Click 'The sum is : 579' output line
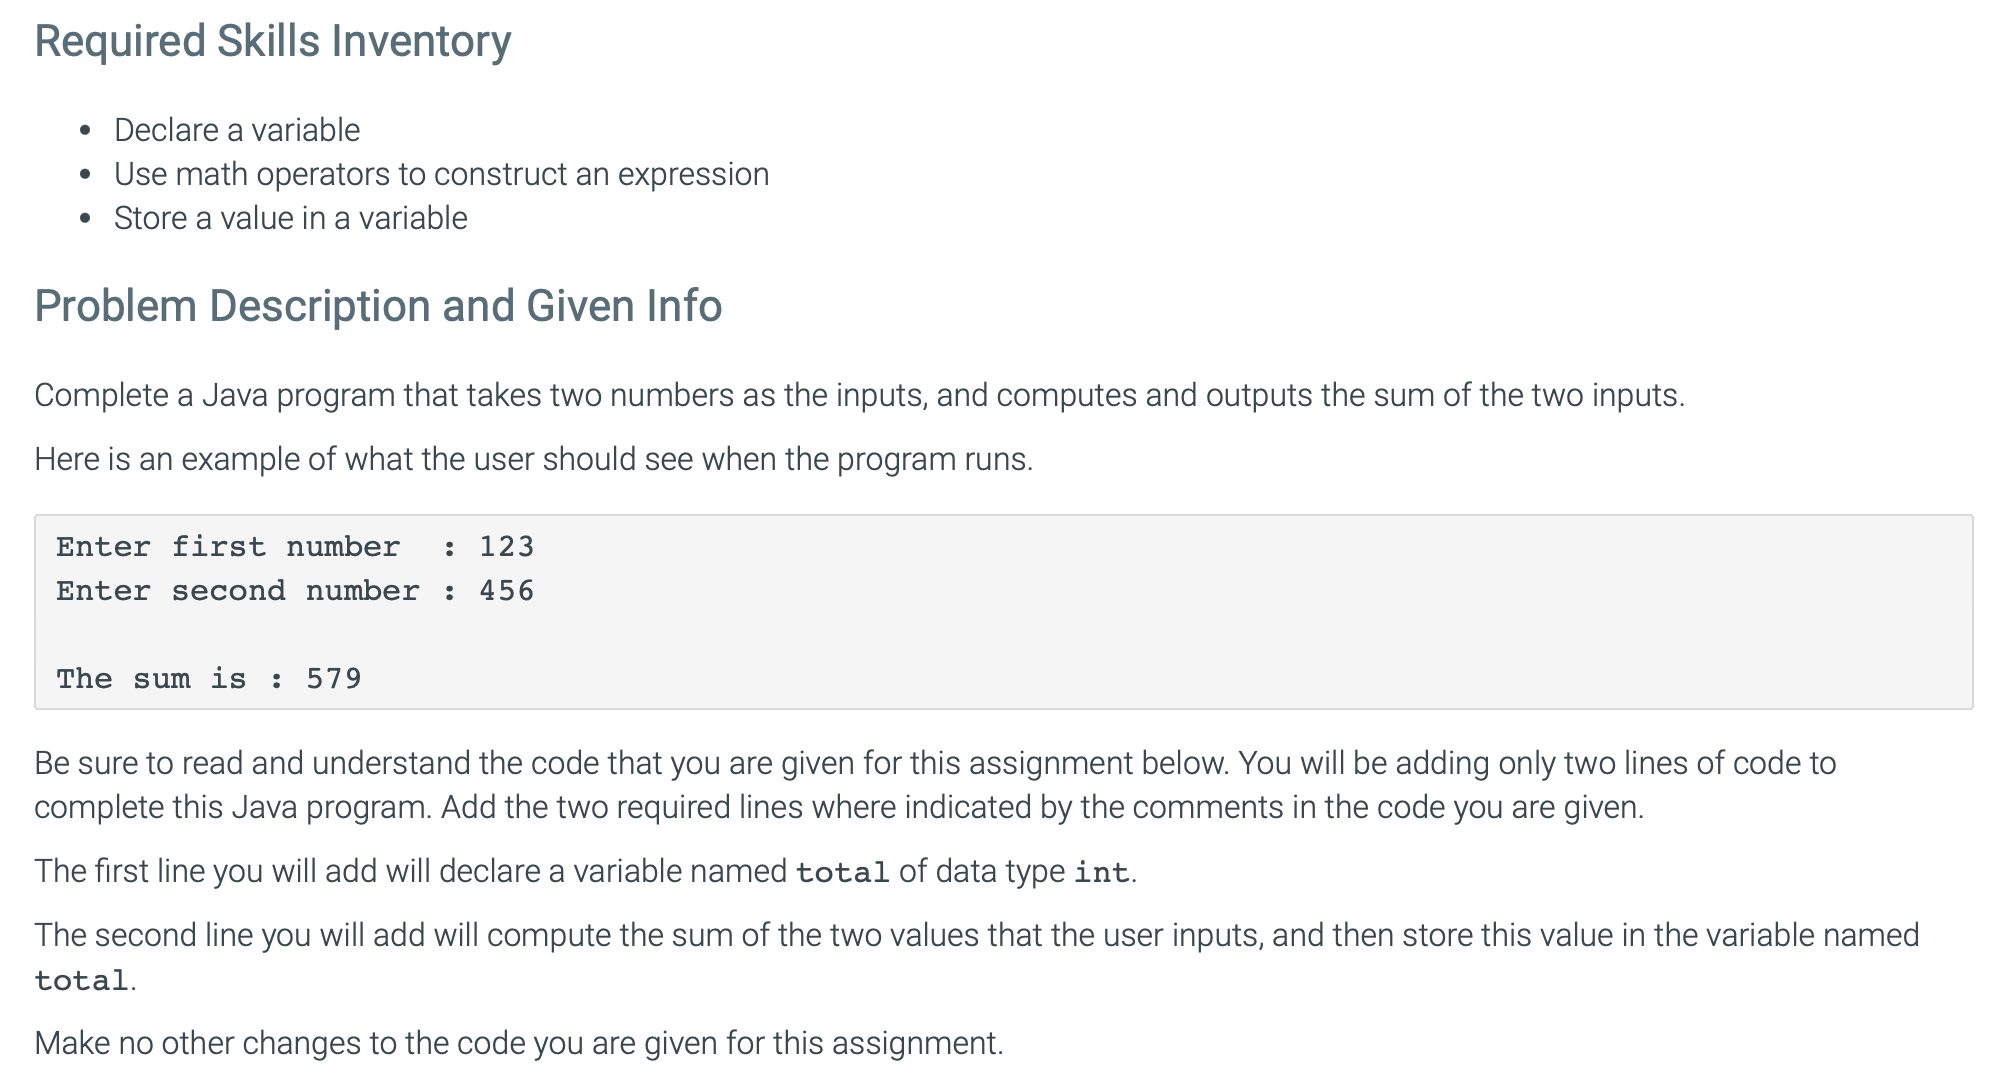Screen dimensions: 1996x1066 coord(209,679)
